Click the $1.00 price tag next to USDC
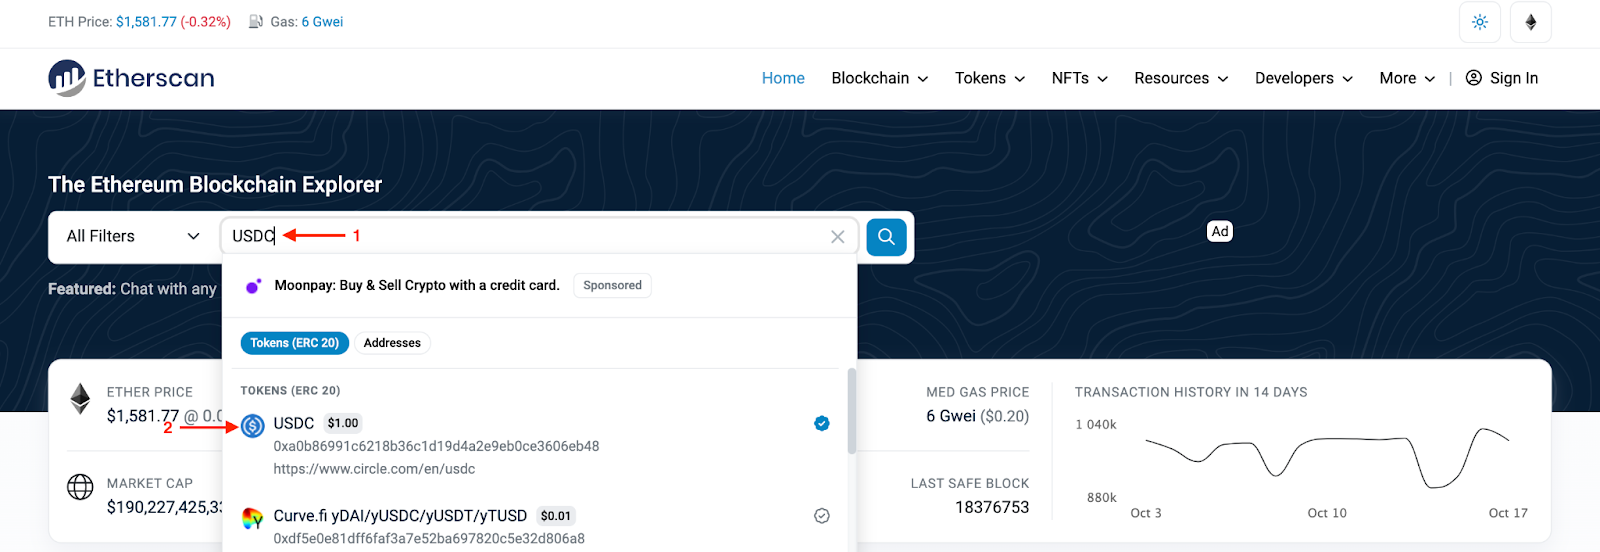 (x=343, y=423)
